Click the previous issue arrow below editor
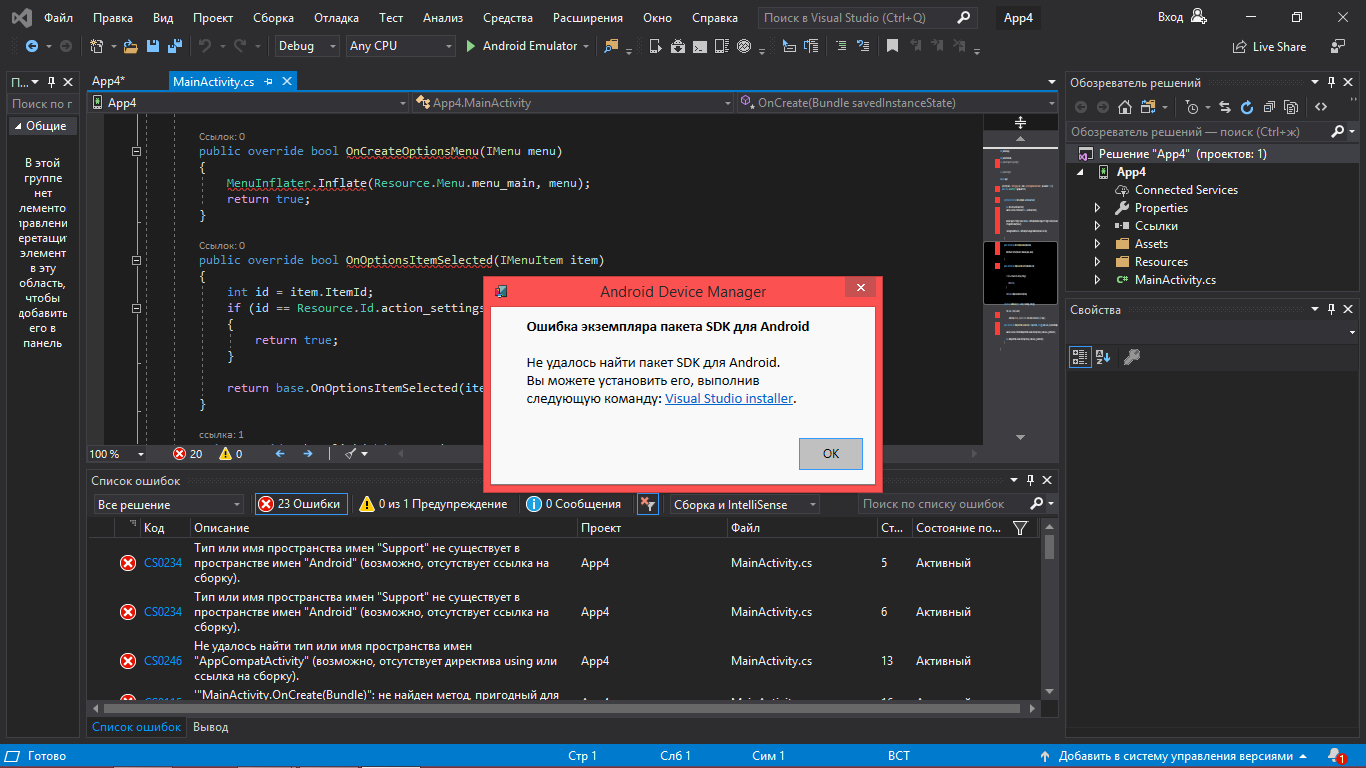Image resolution: width=1366 pixels, height=768 pixels. tap(280, 453)
